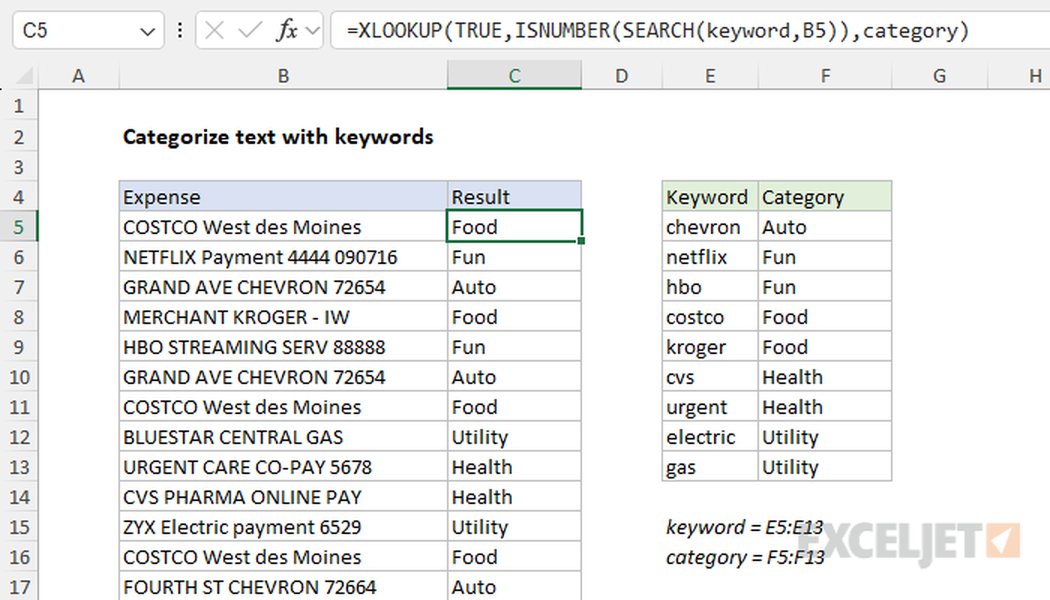Screen dimensions: 1050x600
Task: Expand the dropdown arrow beside fx
Action: (x=312, y=31)
